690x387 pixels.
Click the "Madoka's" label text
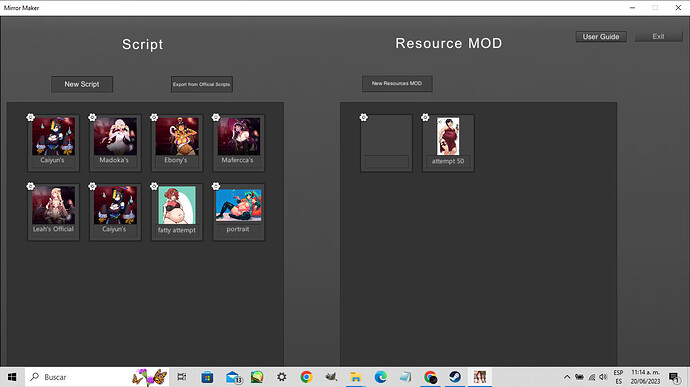tap(114, 160)
